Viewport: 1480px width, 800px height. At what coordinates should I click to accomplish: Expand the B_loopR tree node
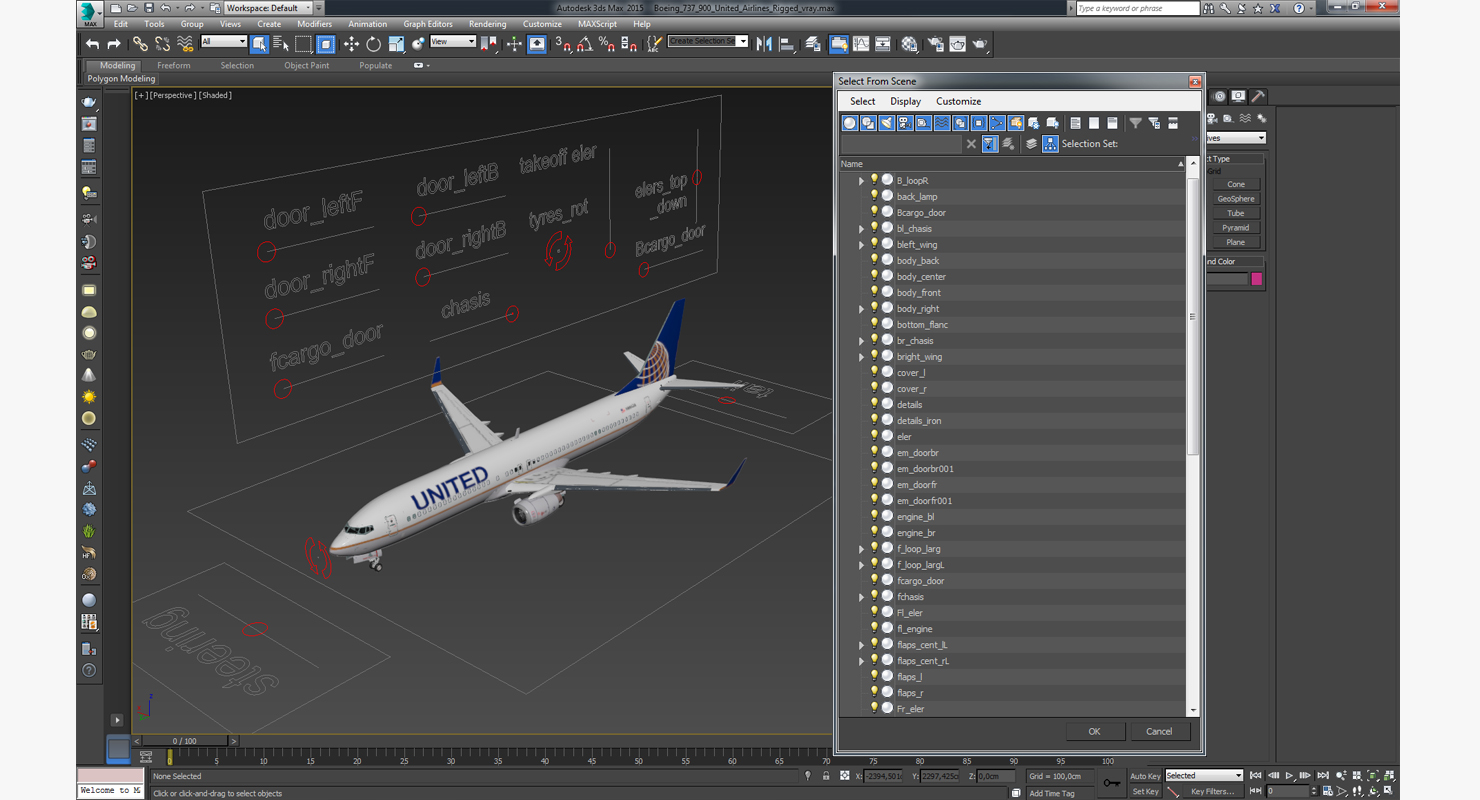pyautogui.click(x=861, y=181)
